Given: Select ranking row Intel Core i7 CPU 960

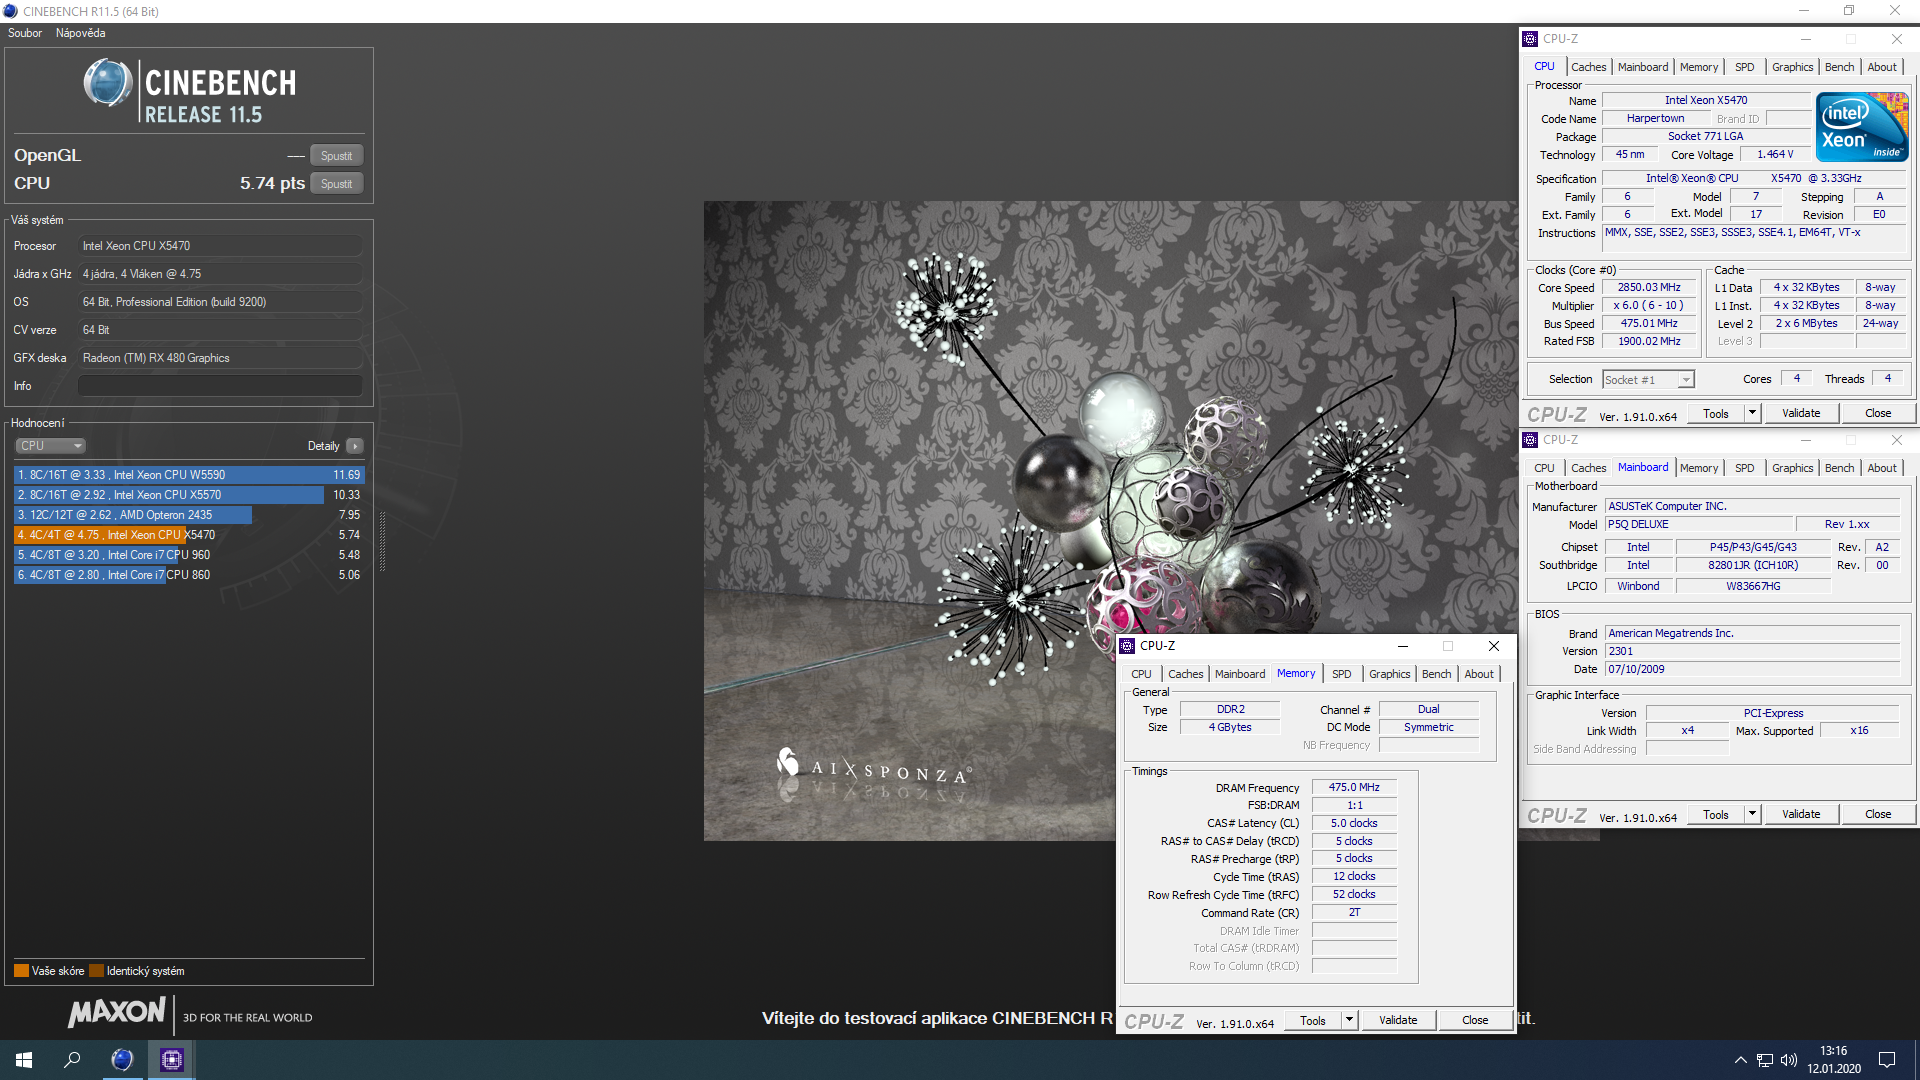Looking at the screenshot, I should [x=189, y=555].
